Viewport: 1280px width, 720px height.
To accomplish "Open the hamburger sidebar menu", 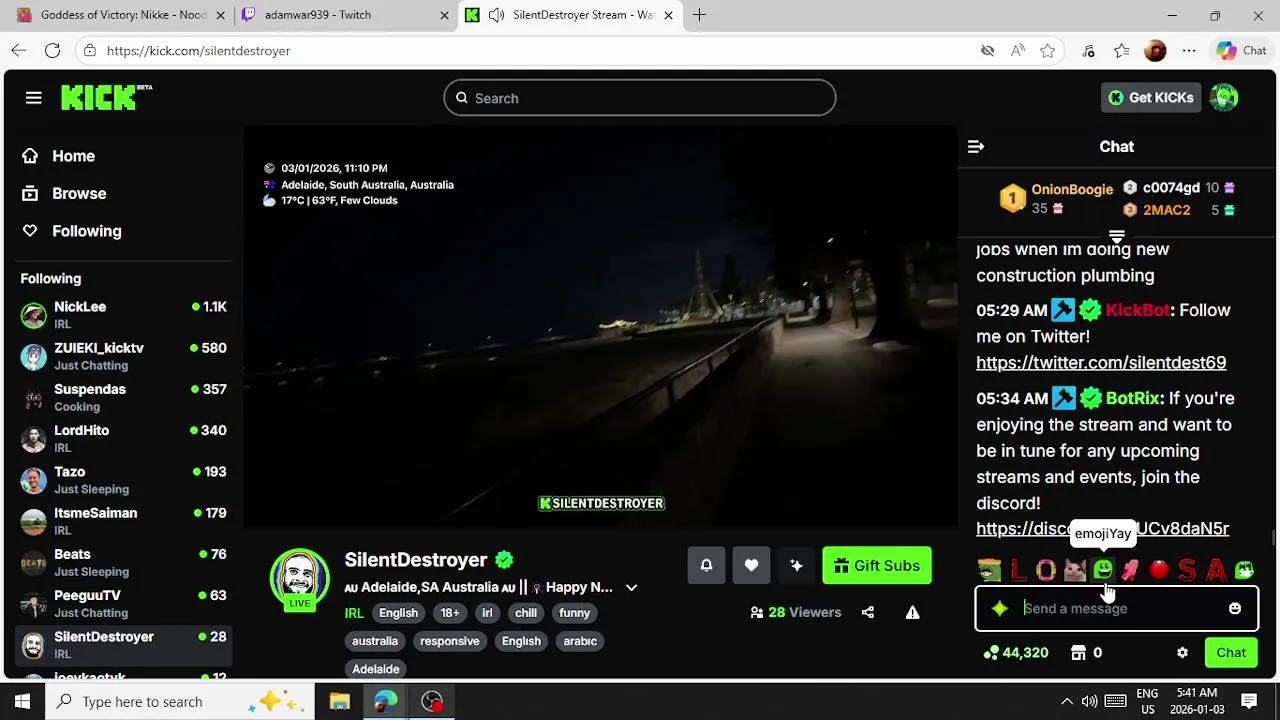I will (x=34, y=97).
